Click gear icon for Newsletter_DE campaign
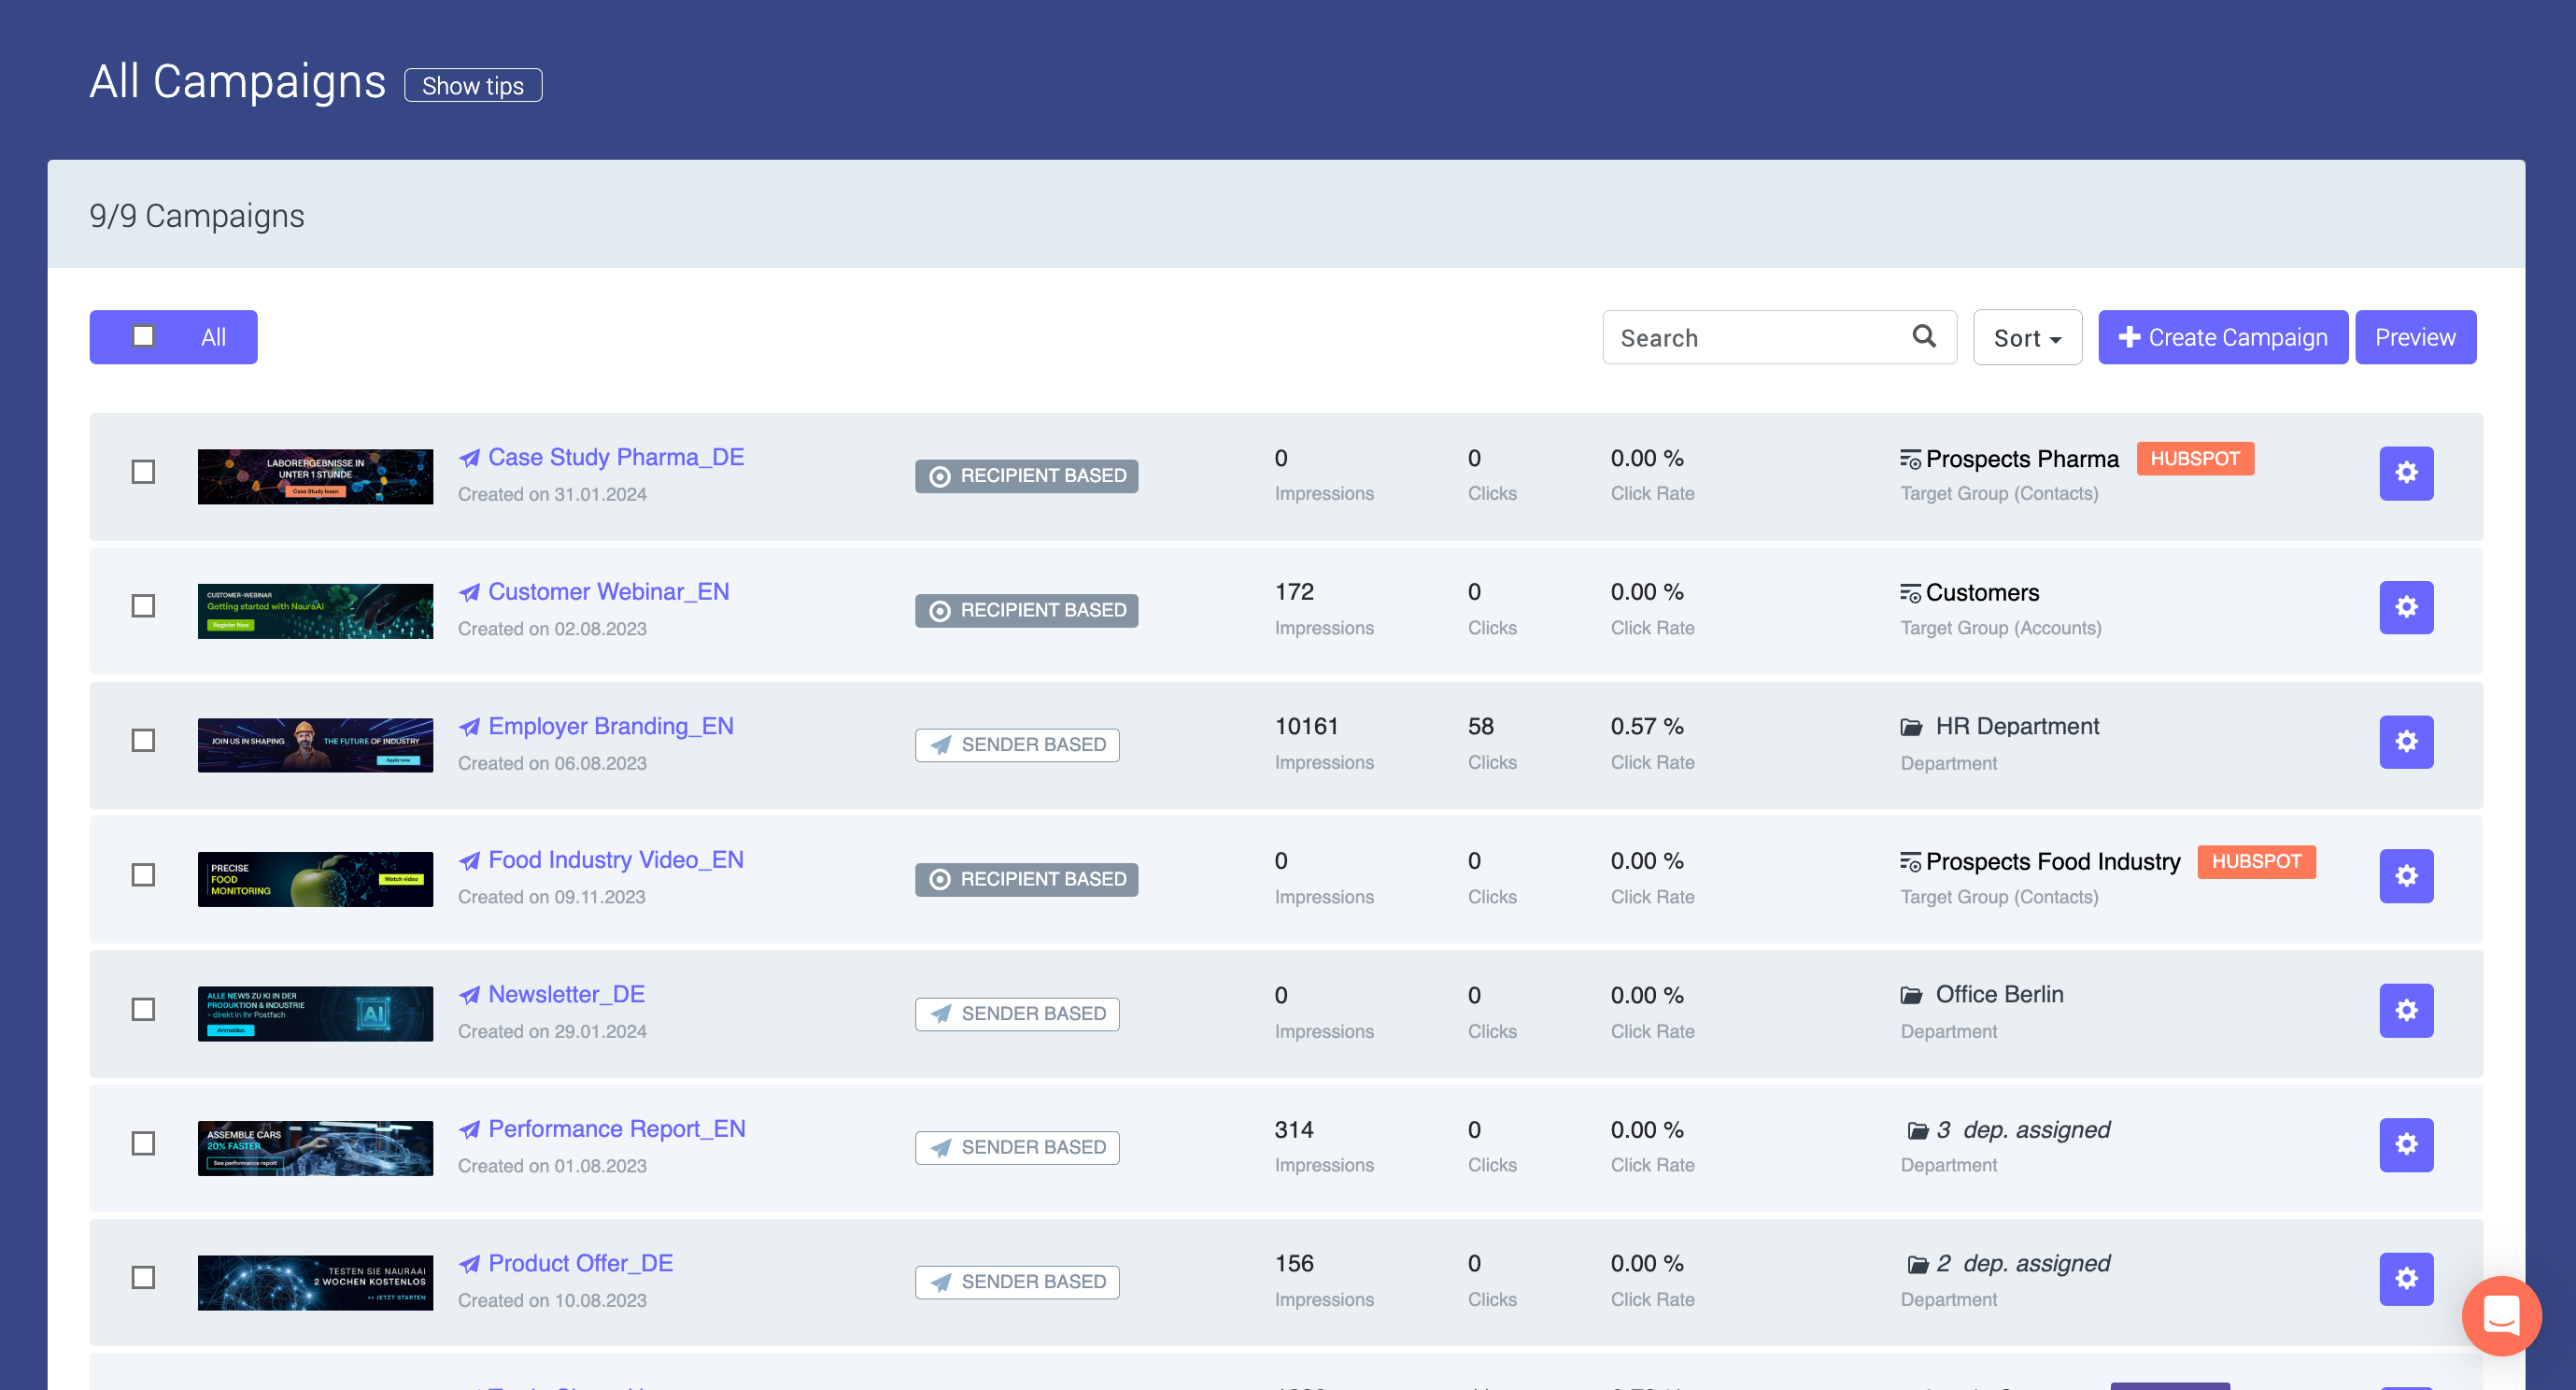The width and height of the screenshot is (2576, 1390). 2405,1011
